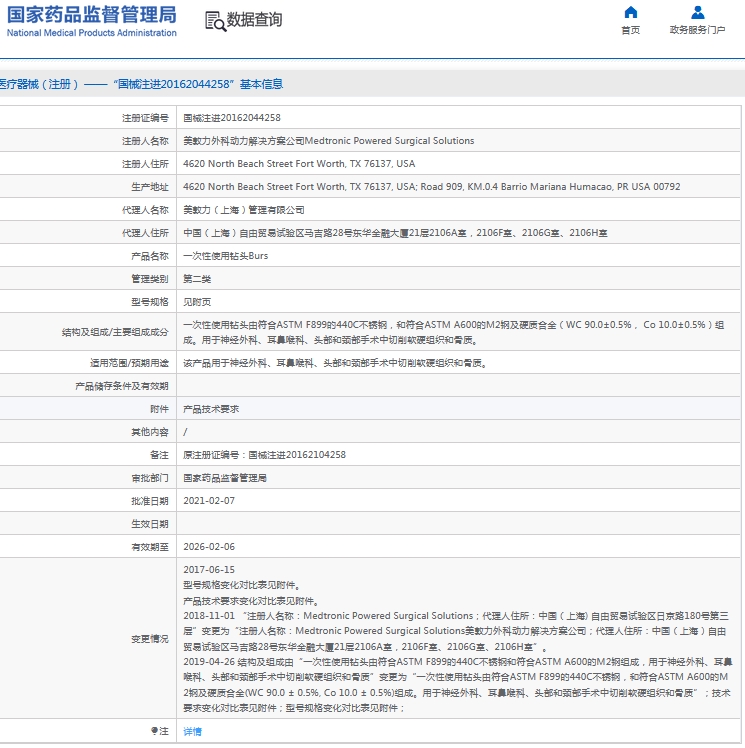Click the remark 原注册证编号：国械注进20162104258
745x748 pixels.
264,455
